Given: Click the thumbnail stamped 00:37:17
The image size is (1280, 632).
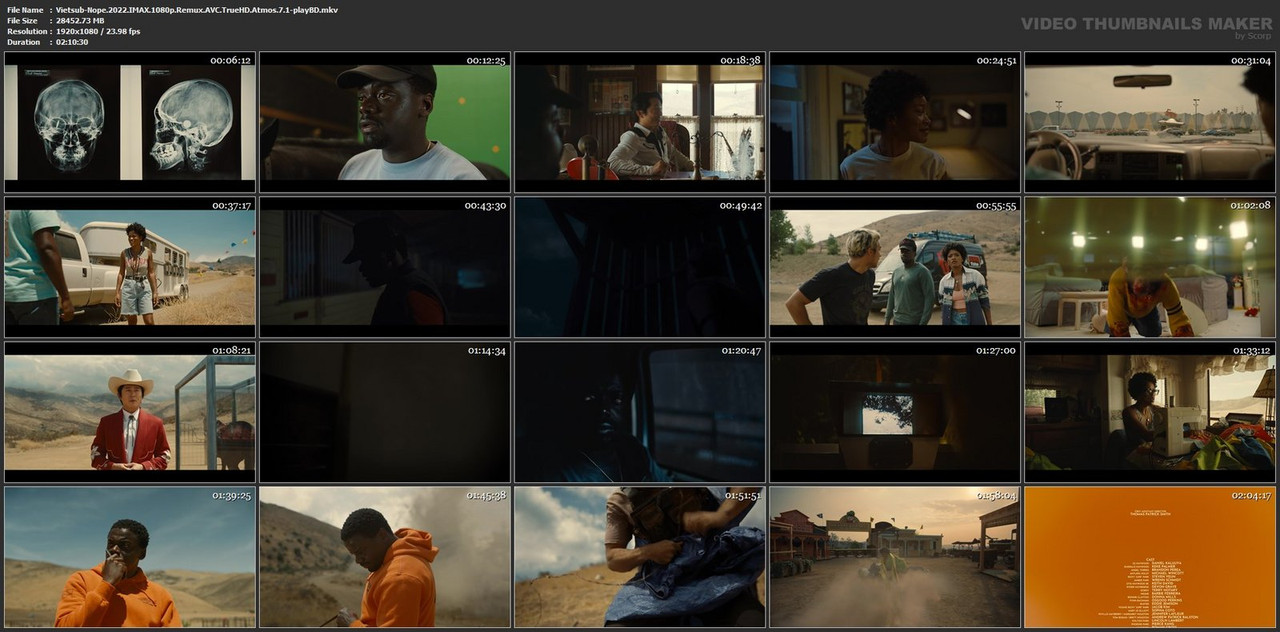Looking at the screenshot, I should (x=130, y=267).
